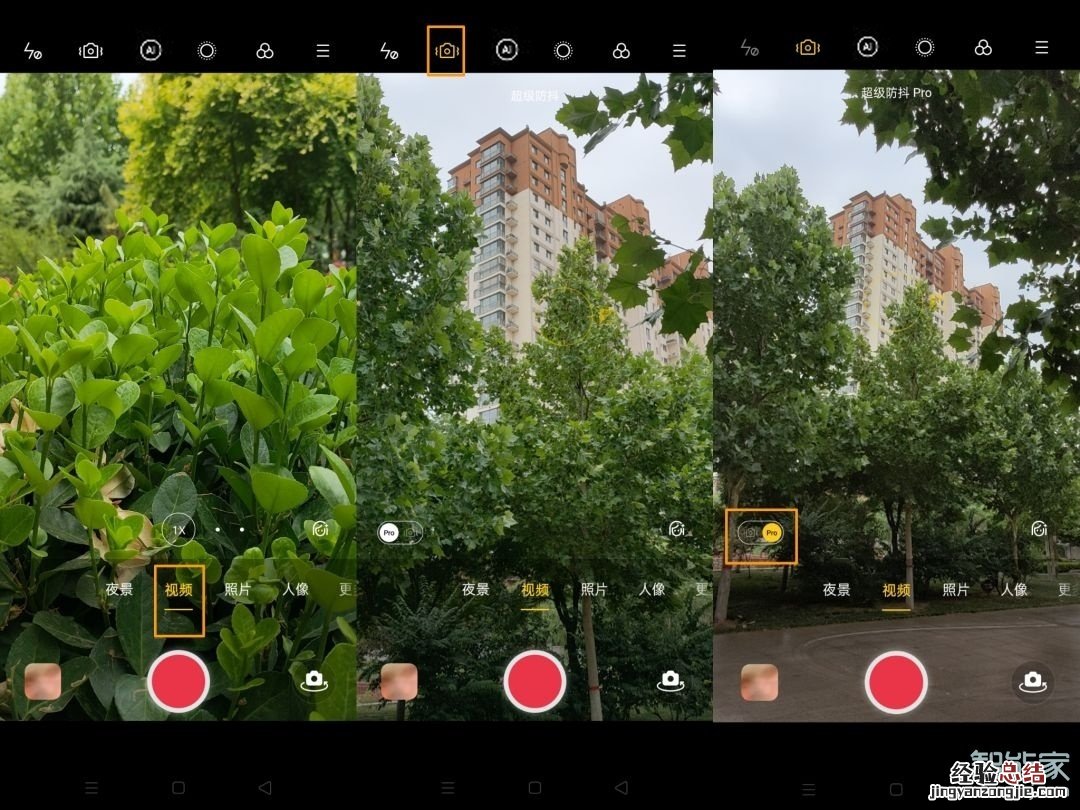The height and width of the screenshot is (810, 1080).
Task: Flip camera in left screen
Action: click(x=314, y=681)
